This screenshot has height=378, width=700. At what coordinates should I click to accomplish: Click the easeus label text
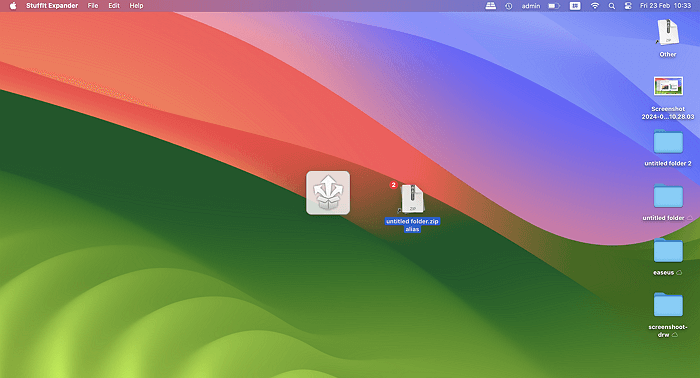(x=663, y=272)
